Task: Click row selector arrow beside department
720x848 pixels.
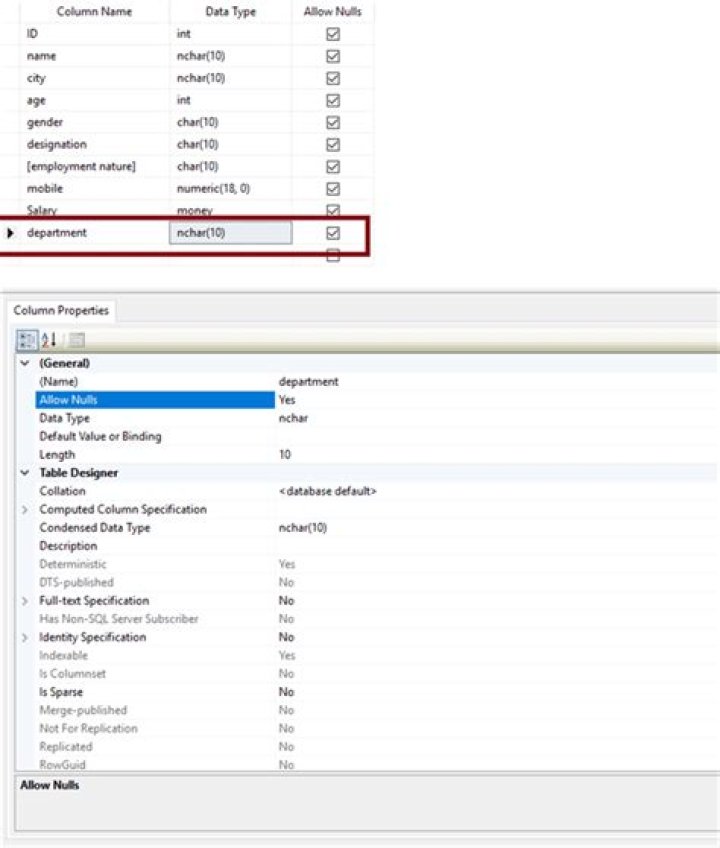Action: pos(11,233)
